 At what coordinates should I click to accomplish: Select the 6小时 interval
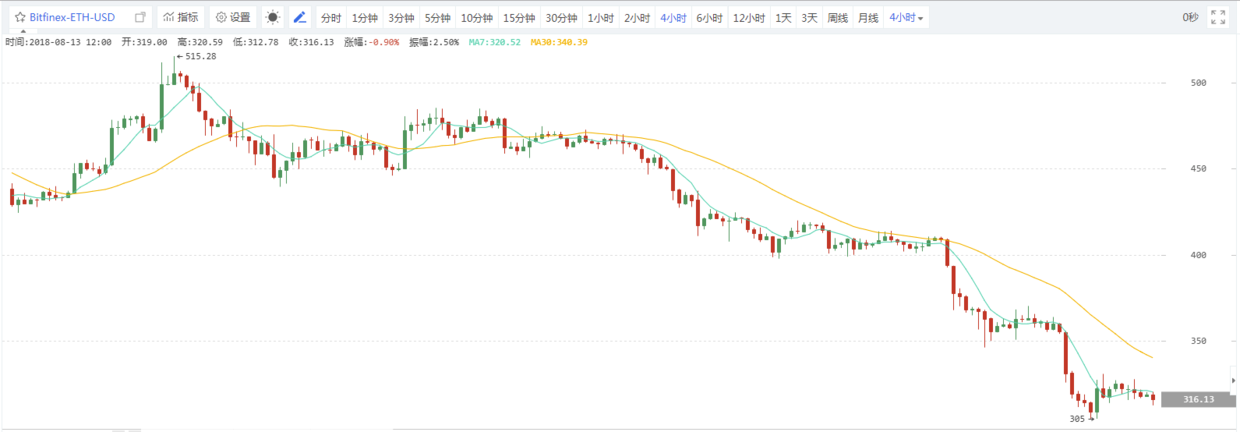[708, 18]
